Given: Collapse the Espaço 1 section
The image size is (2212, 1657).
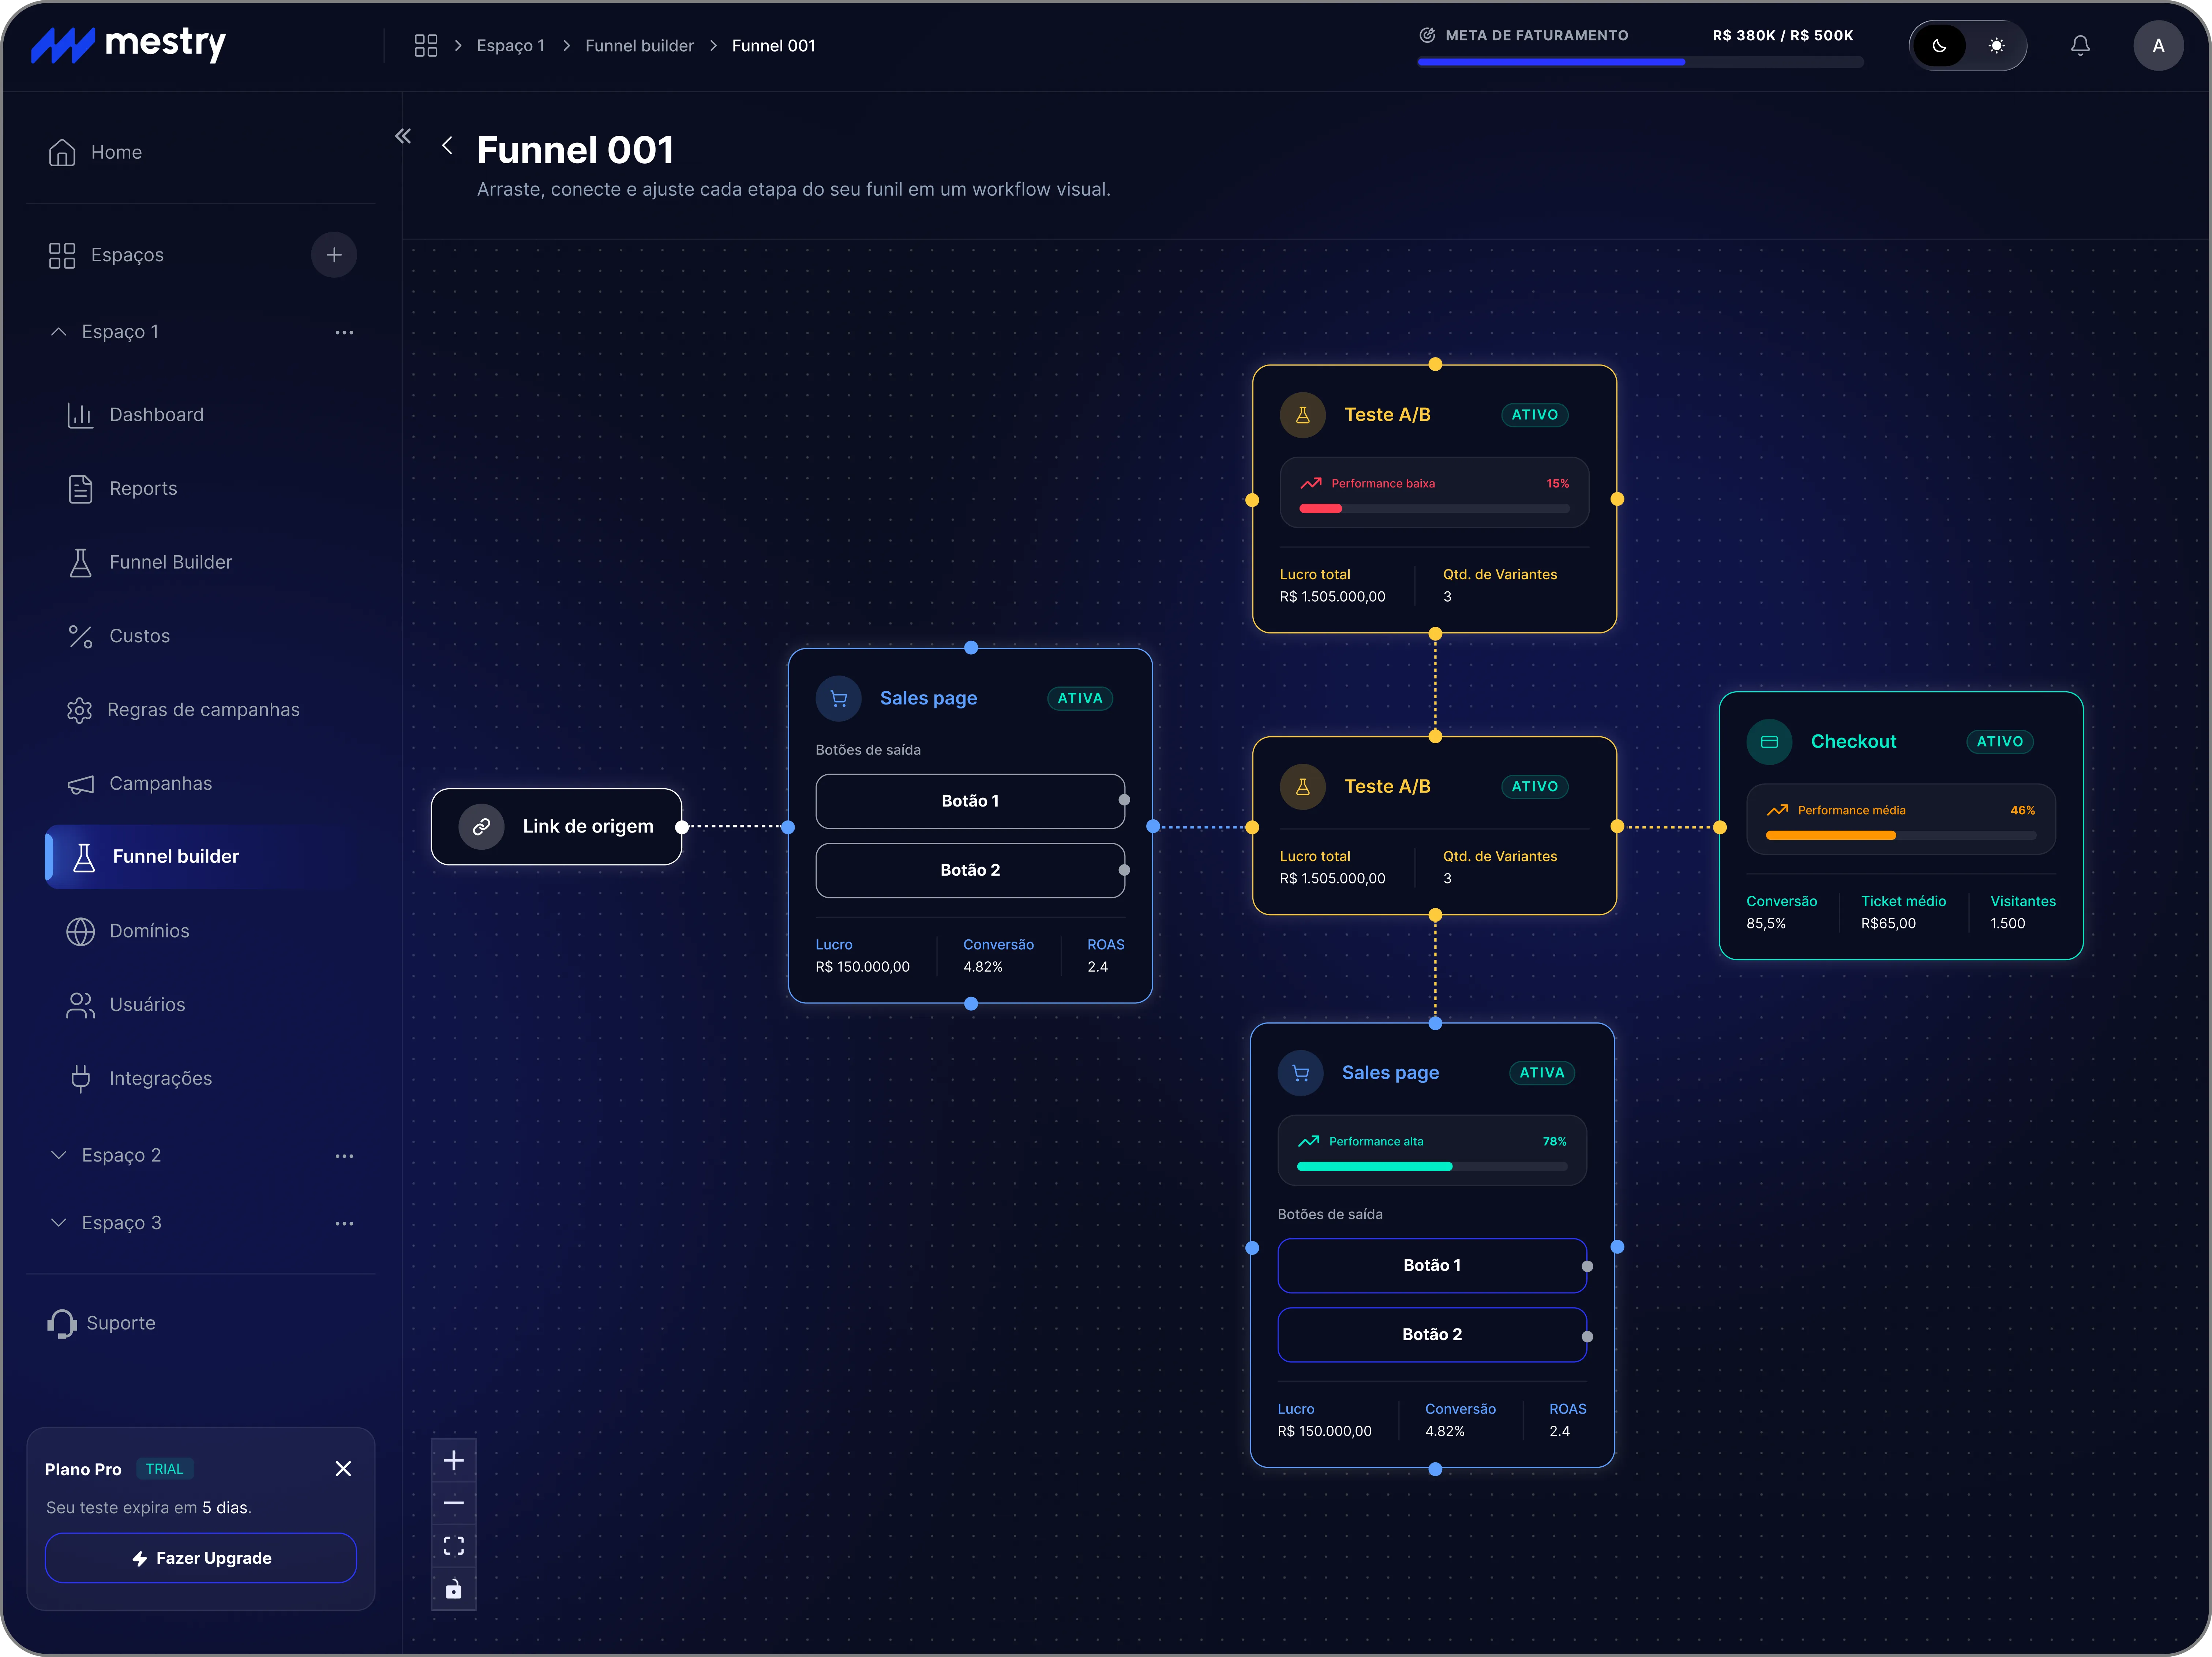Looking at the screenshot, I should tap(59, 332).
